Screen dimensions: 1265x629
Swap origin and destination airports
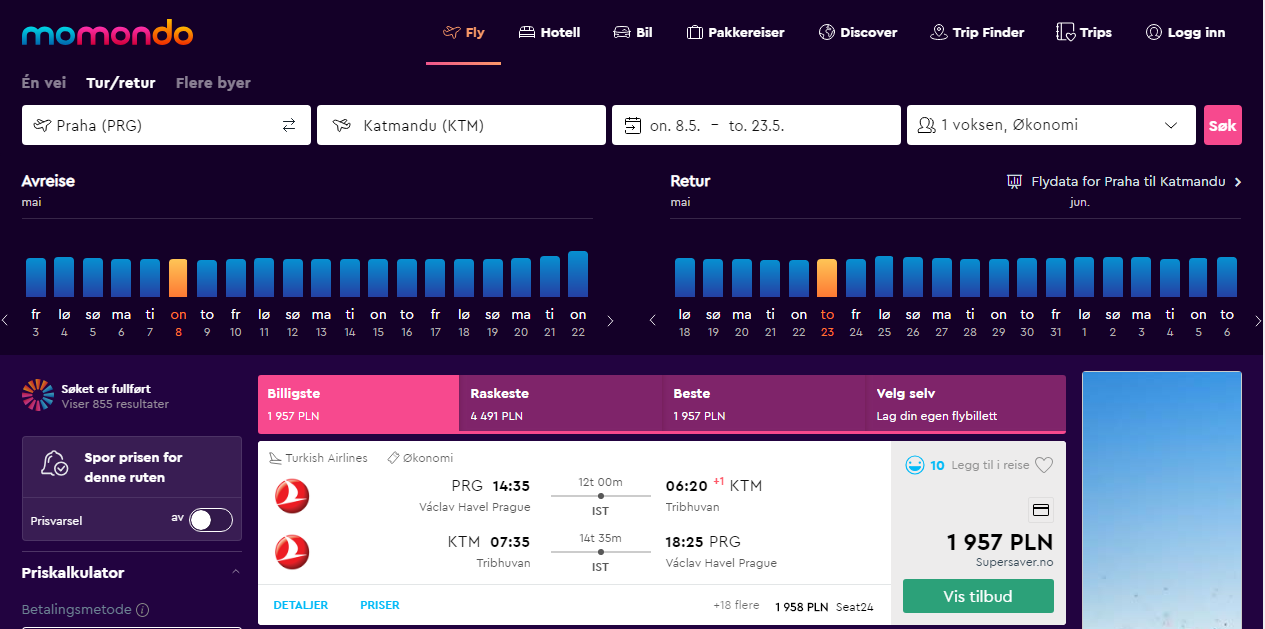point(289,125)
